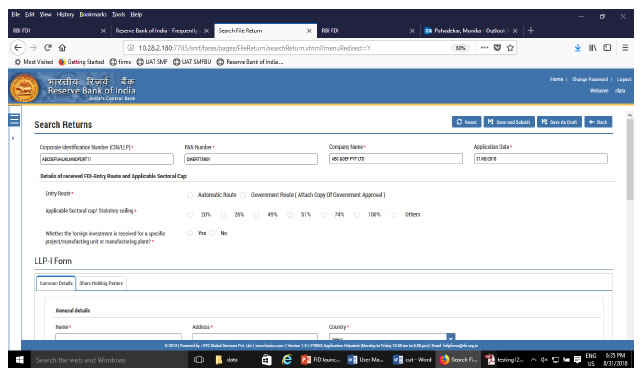644x375 pixels.
Task: Click the page vertical scrollbar thumb
Action: (630, 159)
